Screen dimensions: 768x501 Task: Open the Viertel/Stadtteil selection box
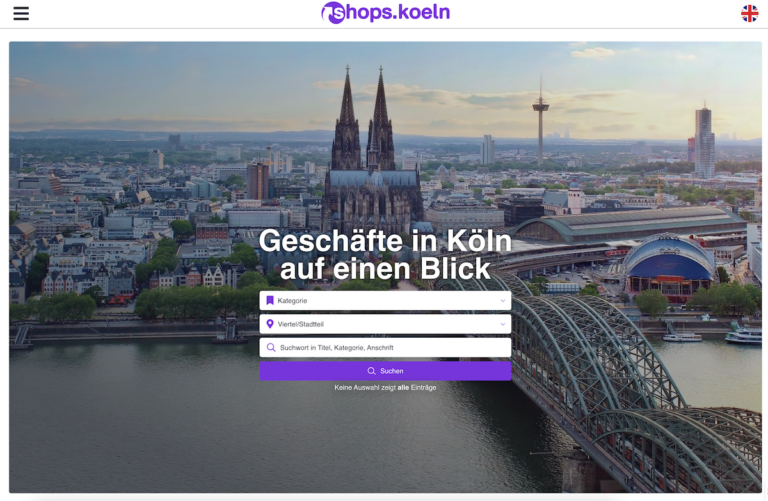pos(385,324)
